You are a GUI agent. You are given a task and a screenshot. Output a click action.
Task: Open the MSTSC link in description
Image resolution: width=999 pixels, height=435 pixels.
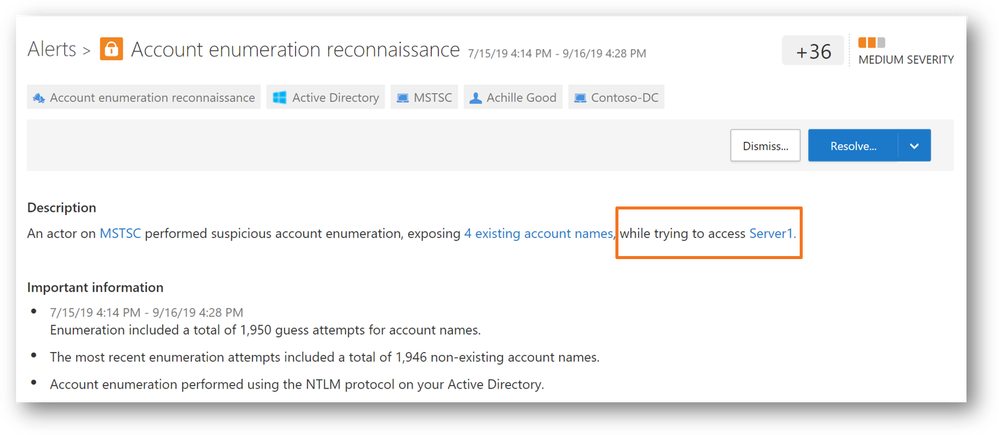121,233
